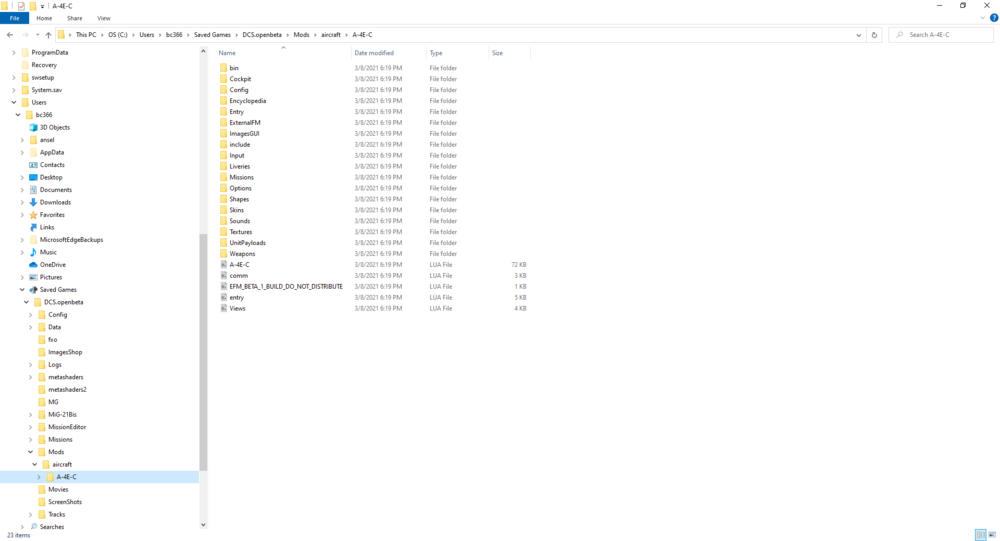Open recent locations dropdown arrow
The image size is (1000, 541).
37,35
